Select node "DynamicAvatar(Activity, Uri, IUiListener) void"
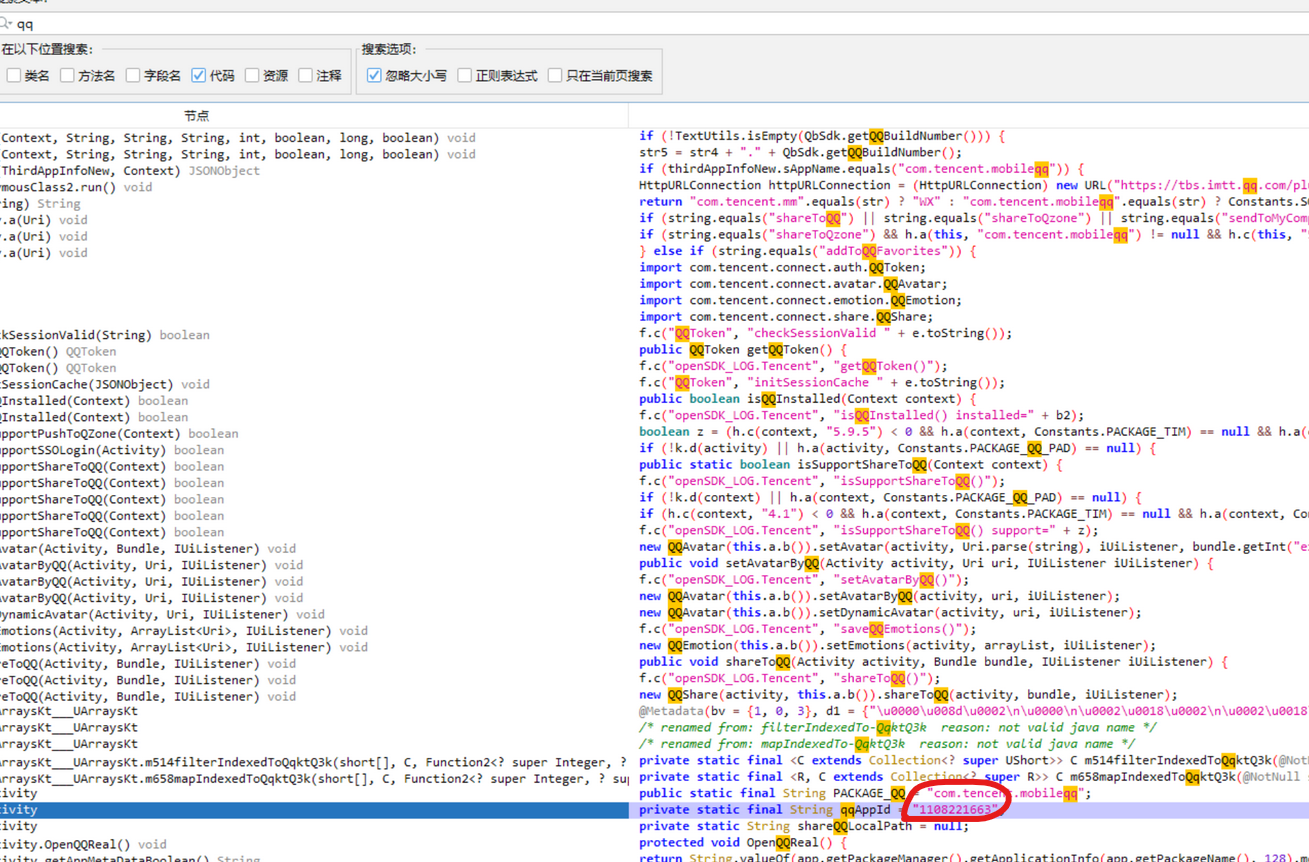 tap(162, 614)
